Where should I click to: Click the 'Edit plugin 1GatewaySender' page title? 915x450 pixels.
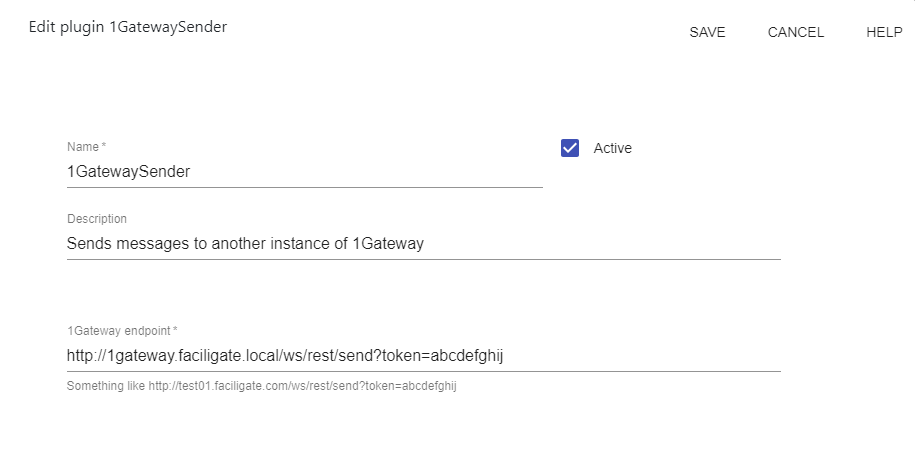coord(126,27)
